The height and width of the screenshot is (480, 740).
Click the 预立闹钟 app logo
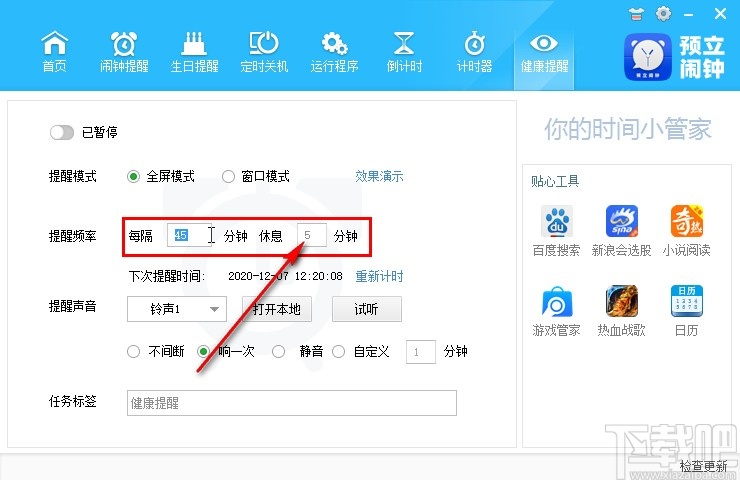[648, 57]
